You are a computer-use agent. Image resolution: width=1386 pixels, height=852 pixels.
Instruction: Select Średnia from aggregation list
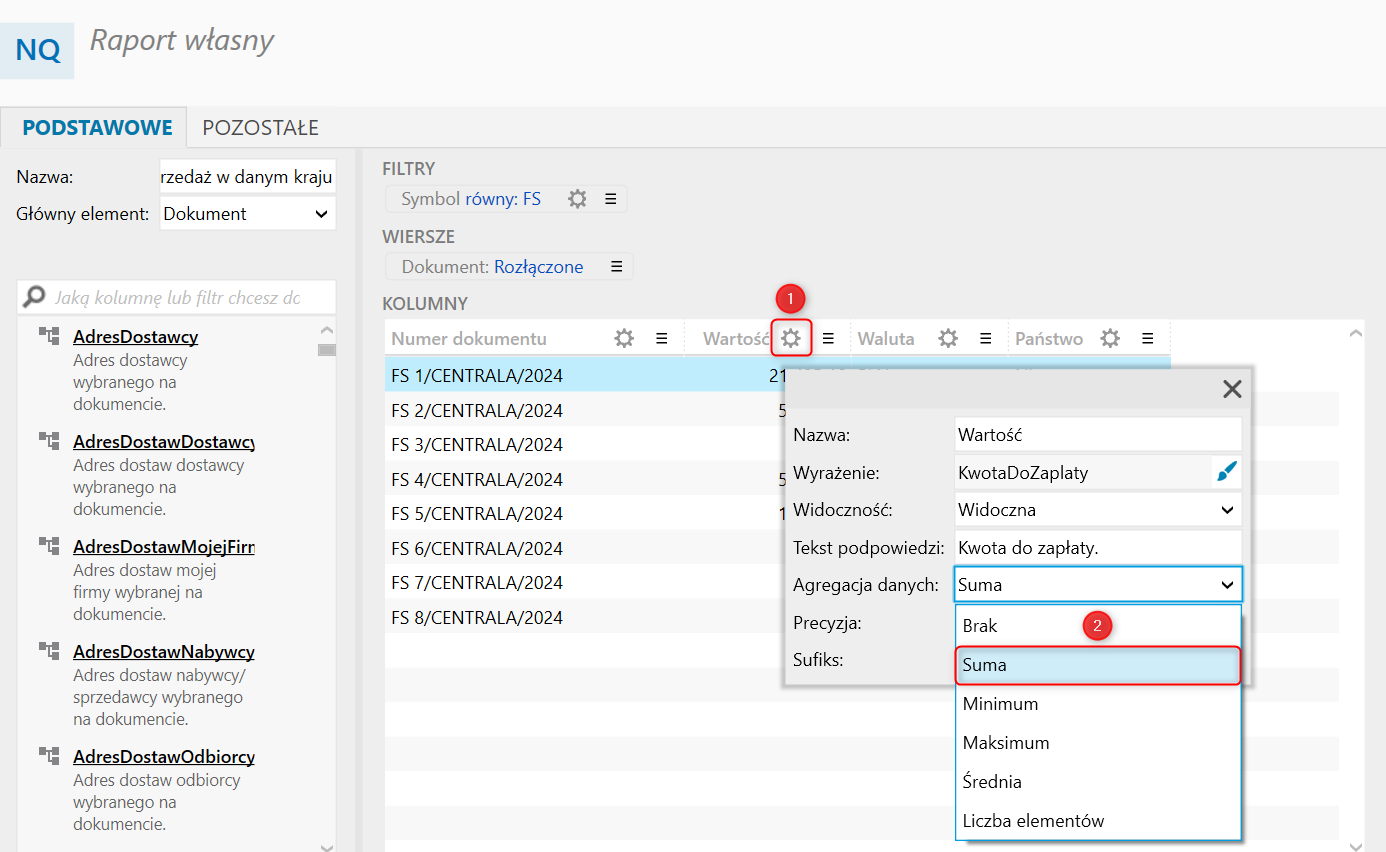click(992, 782)
